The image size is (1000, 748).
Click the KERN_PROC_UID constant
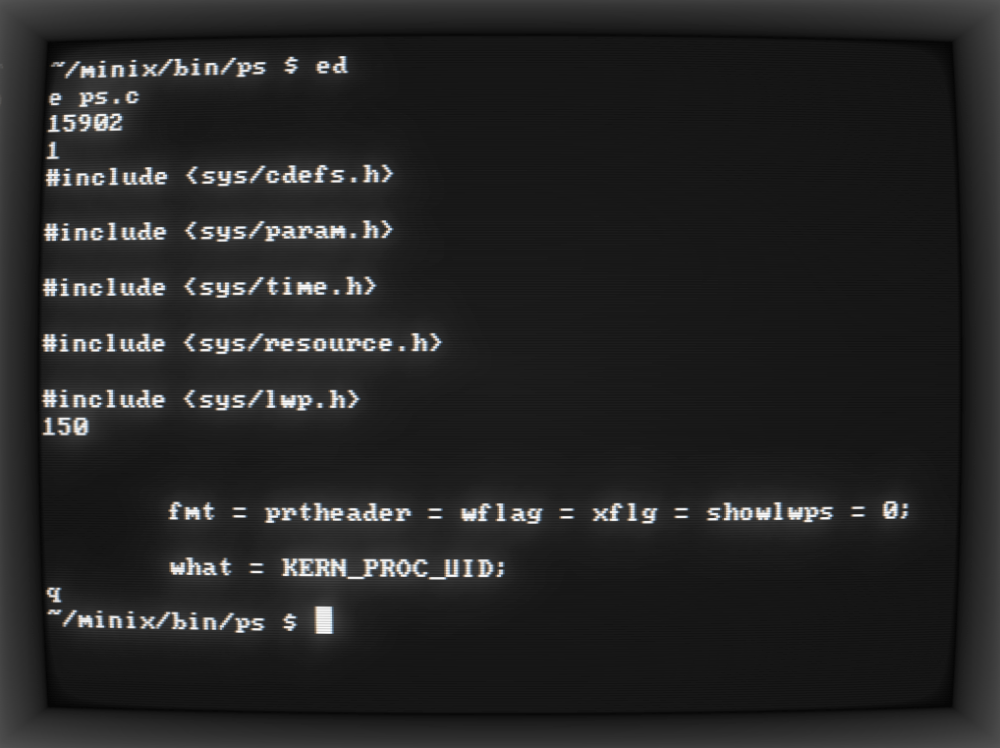393,568
